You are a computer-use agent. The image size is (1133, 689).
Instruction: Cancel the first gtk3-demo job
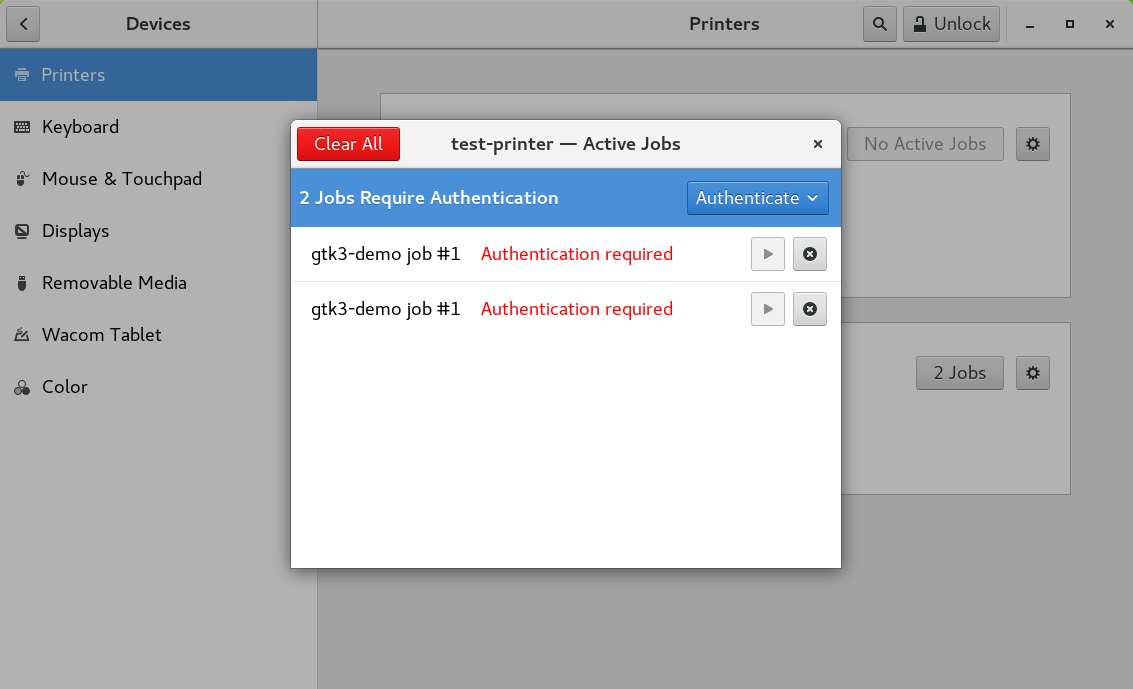coord(809,254)
